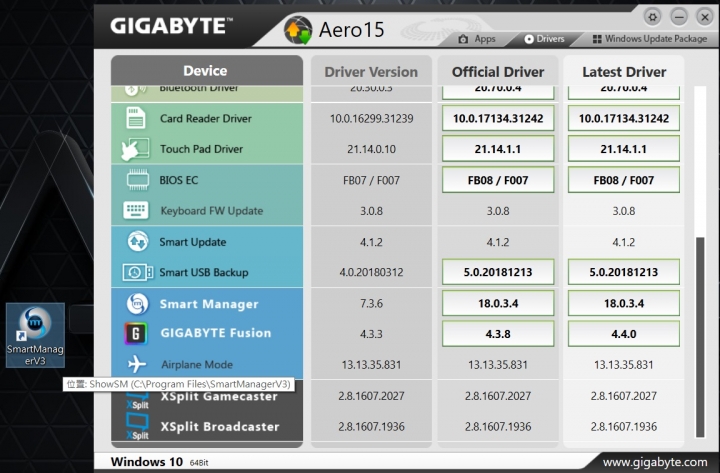Minimize the Smart Update window
Viewport: 720px width, 473px height.
click(679, 17)
